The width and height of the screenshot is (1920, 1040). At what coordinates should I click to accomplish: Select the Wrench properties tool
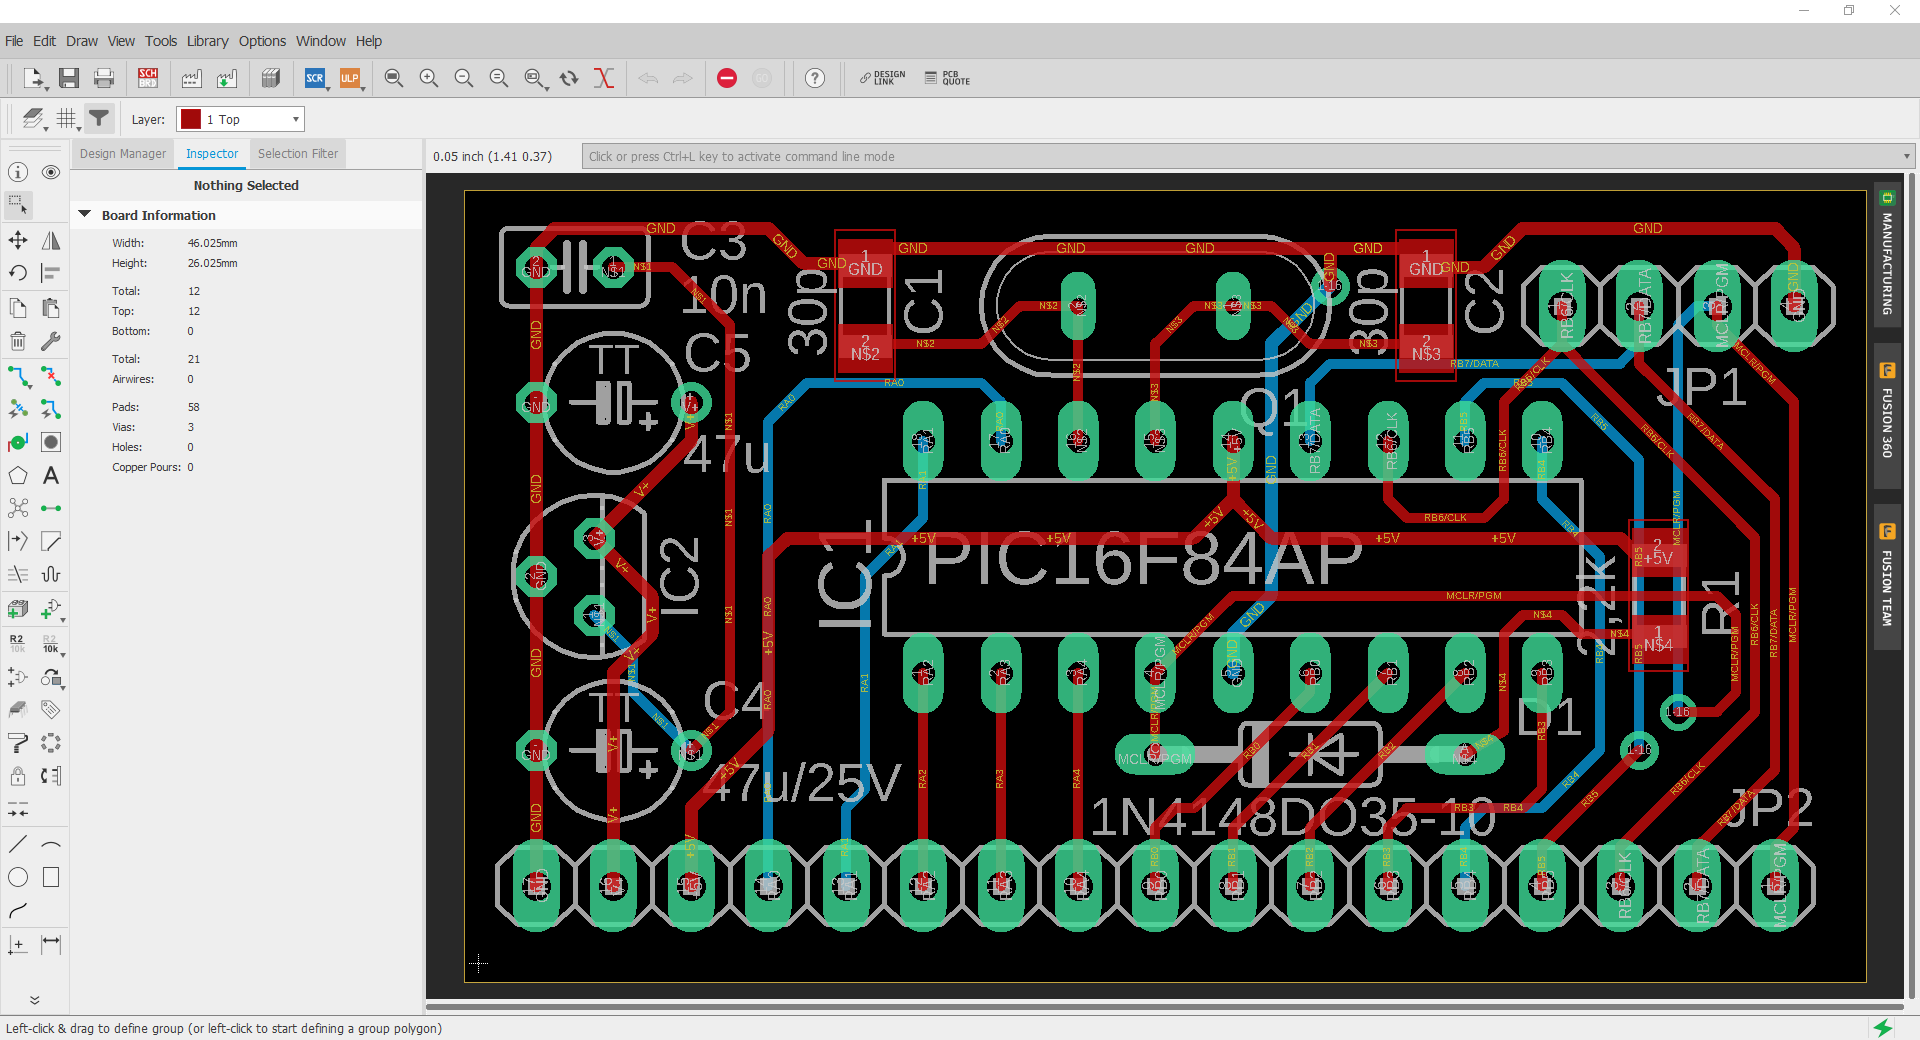[50, 341]
